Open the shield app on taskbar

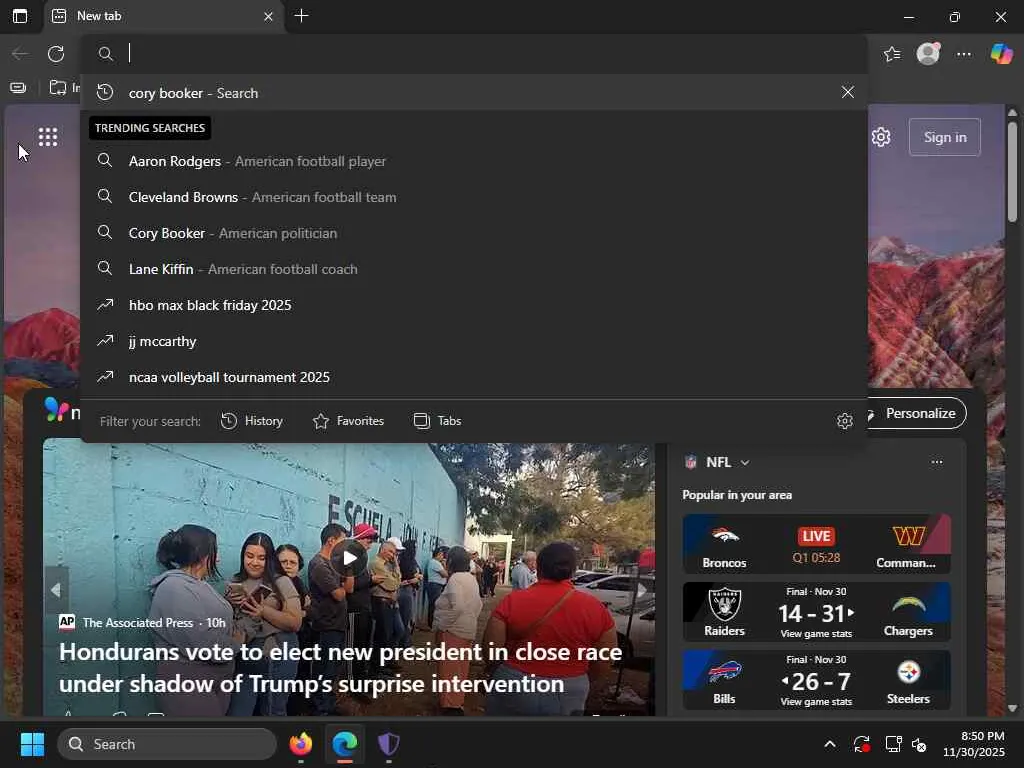[x=389, y=744]
